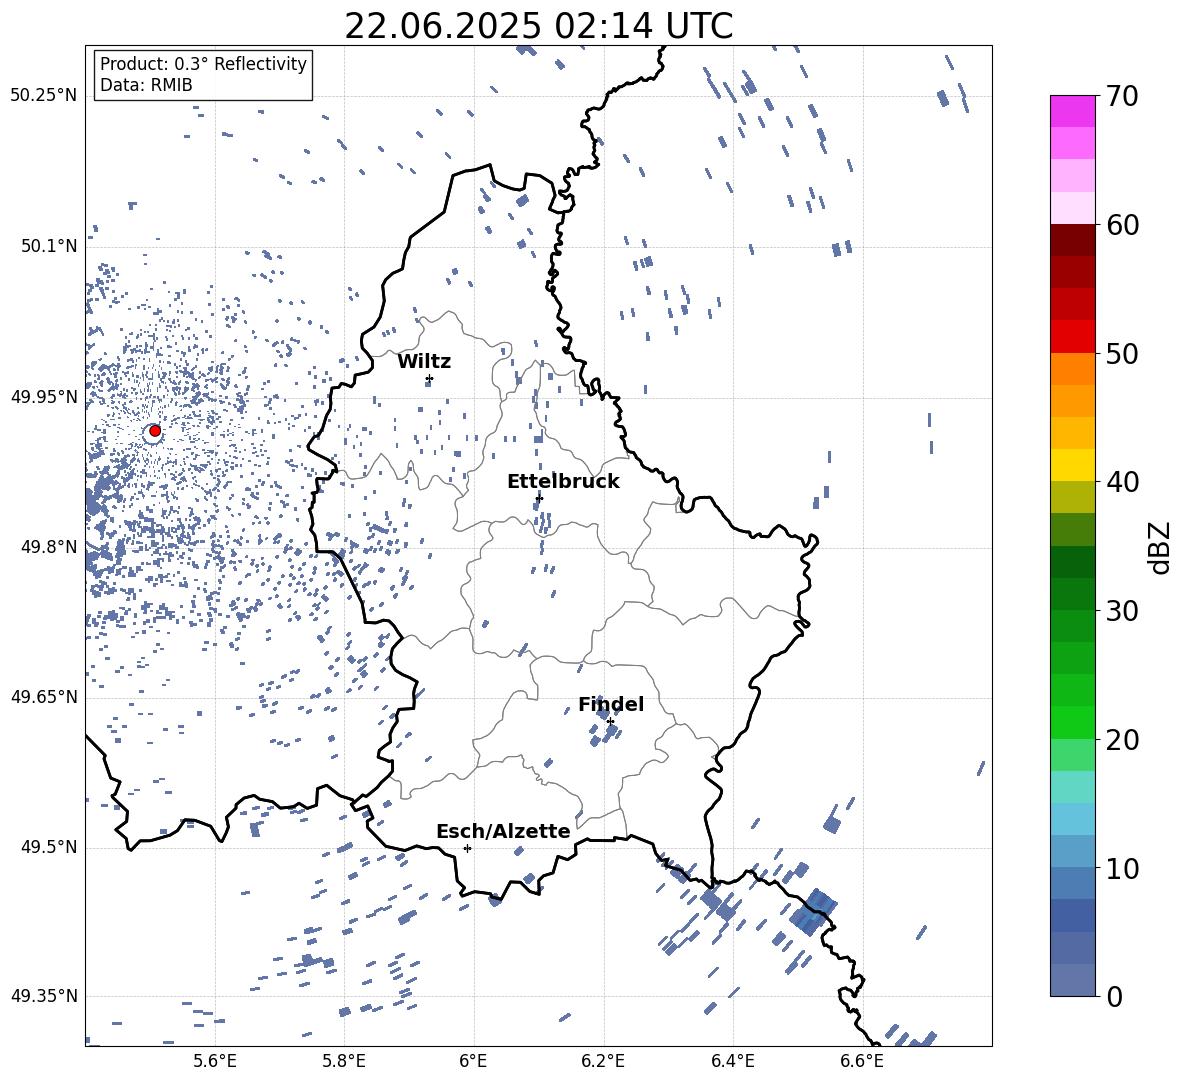The height and width of the screenshot is (1081, 1184).
Task: Click the Data: RMIB text
Action: 146,85
